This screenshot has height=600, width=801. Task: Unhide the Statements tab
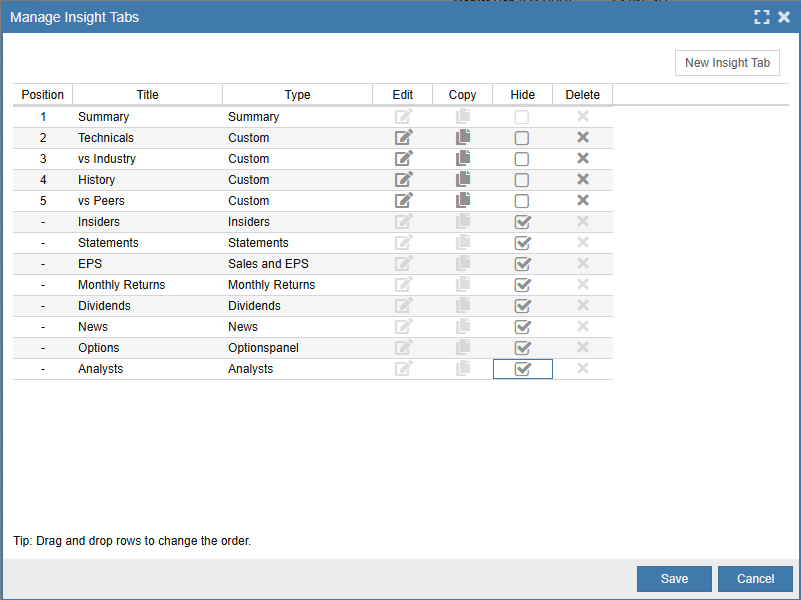click(x=523, y=243)
